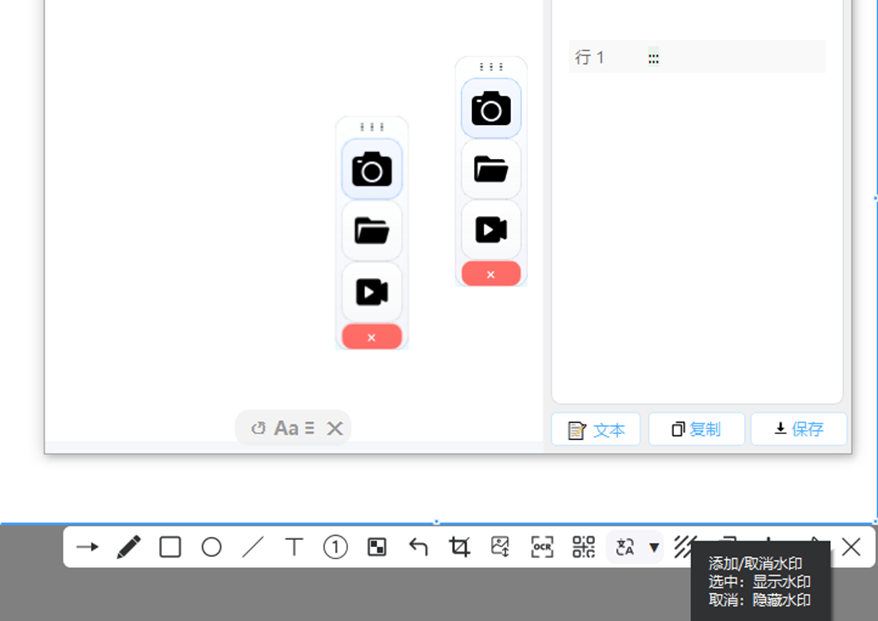Select the crop tool in toolbar
878x621 pixels.
(459, 547)
